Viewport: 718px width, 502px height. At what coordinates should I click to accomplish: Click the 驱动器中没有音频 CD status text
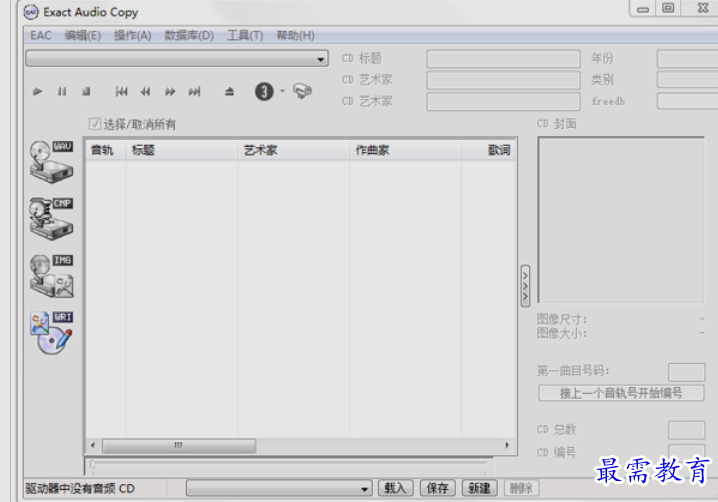pyautogui.click(x=80, y=489)
